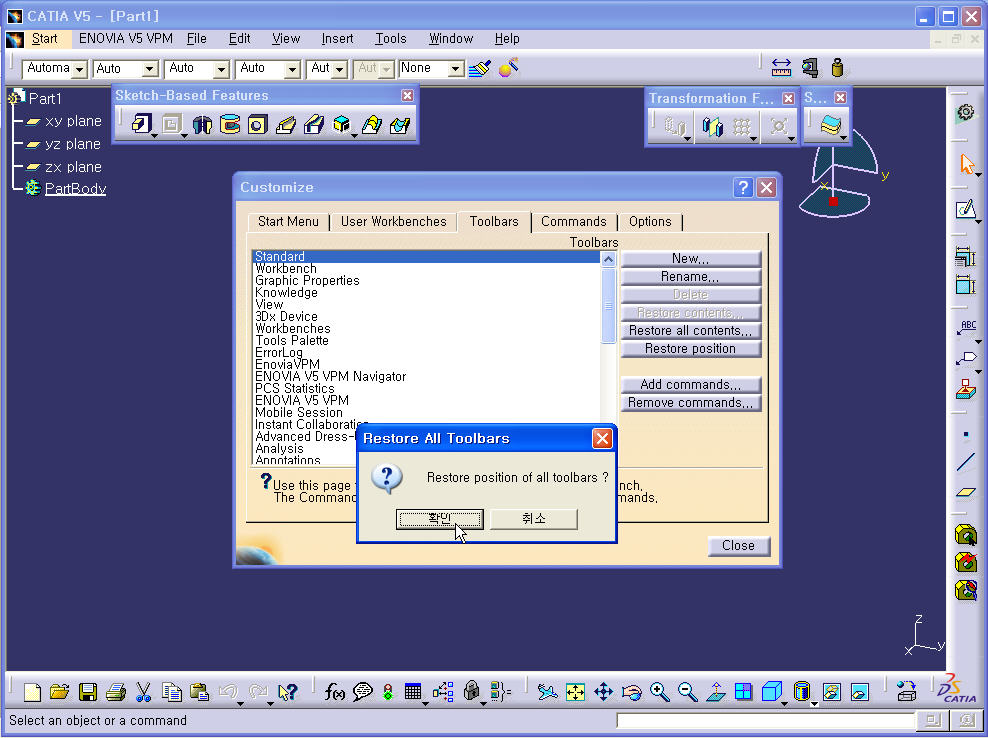Image resolution: width=988 pixels, height=738 pixels.
Task: Click the toolbars list scrollbar up arrow
Action: point(608,259)
